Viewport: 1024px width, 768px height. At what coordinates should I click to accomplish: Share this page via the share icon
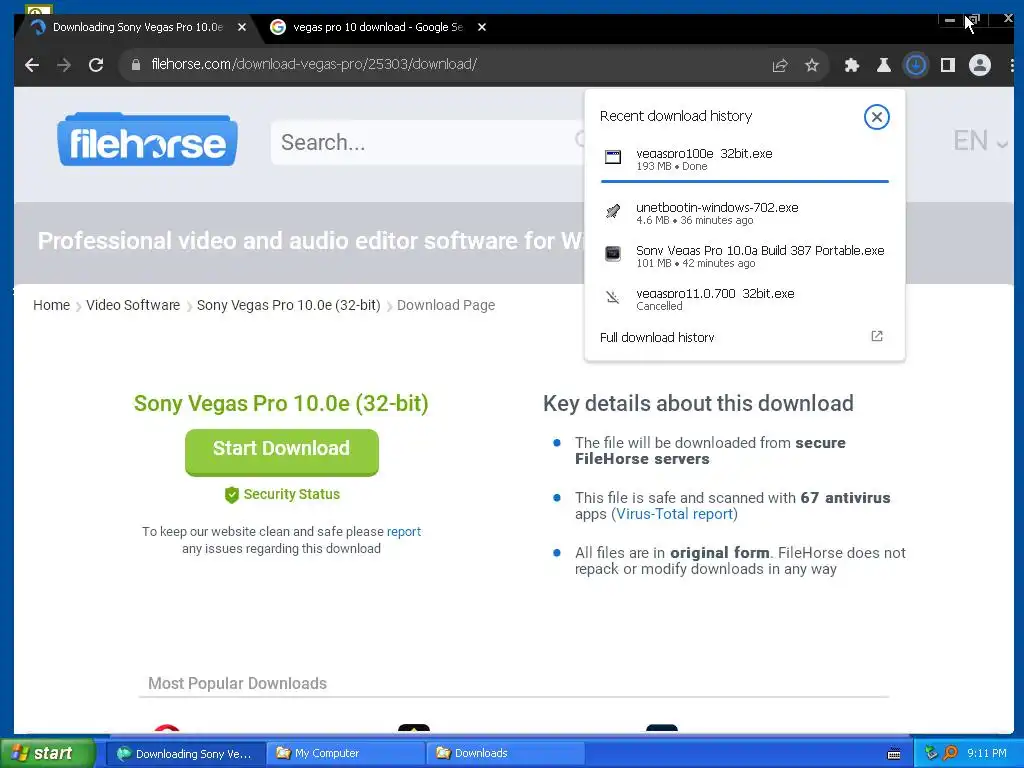[x=780, y=65]
